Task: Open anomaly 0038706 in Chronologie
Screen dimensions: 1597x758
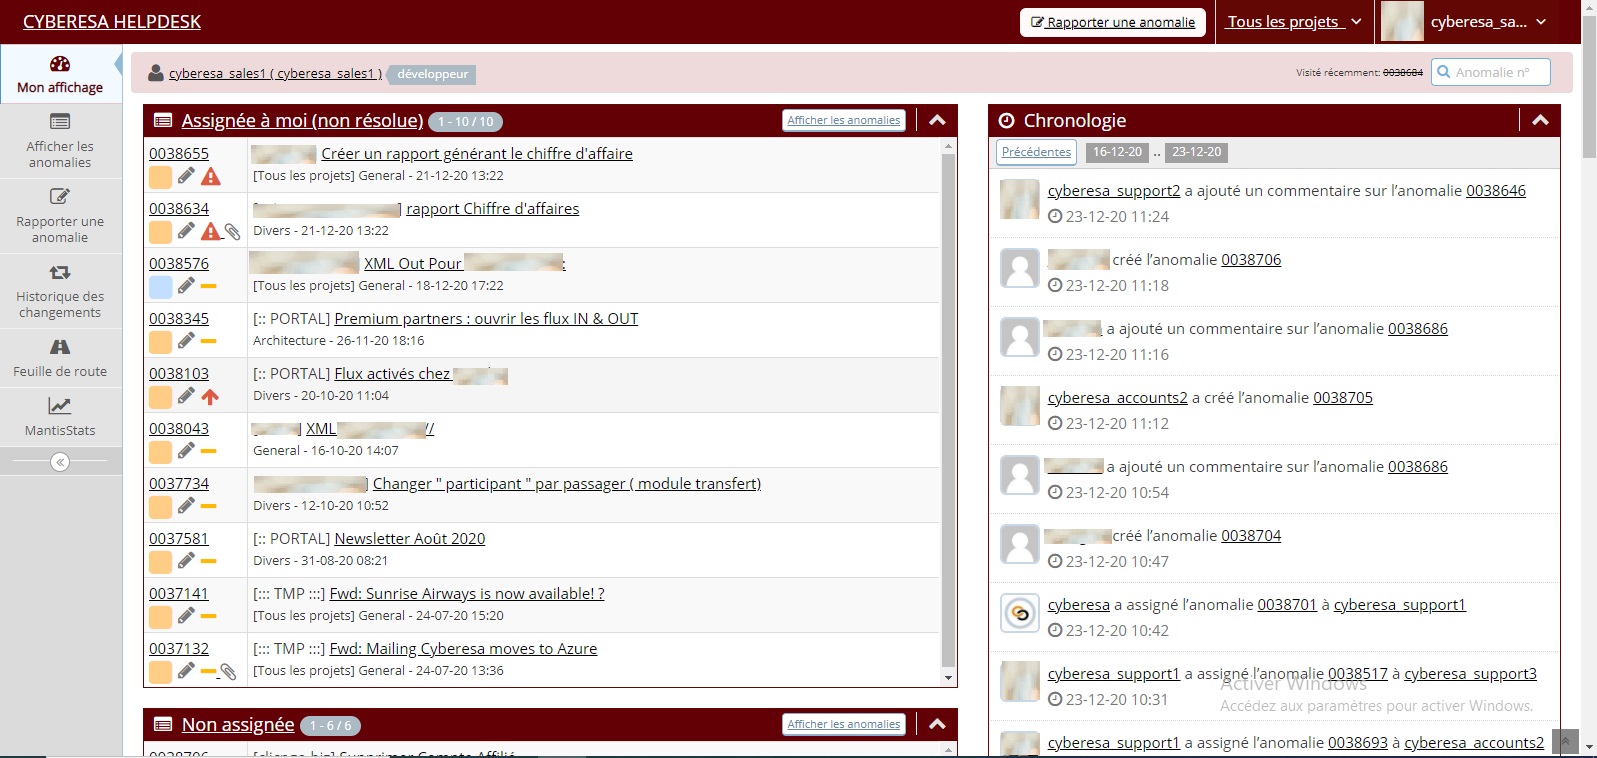Action: coord(1251,259)
